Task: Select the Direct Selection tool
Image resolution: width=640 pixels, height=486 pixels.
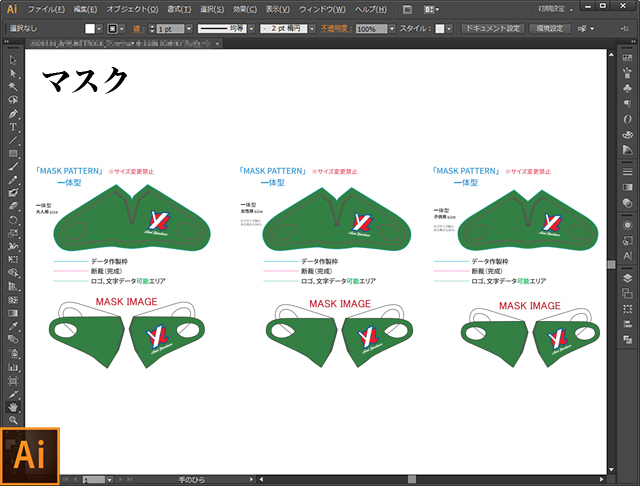Action: 13,73
